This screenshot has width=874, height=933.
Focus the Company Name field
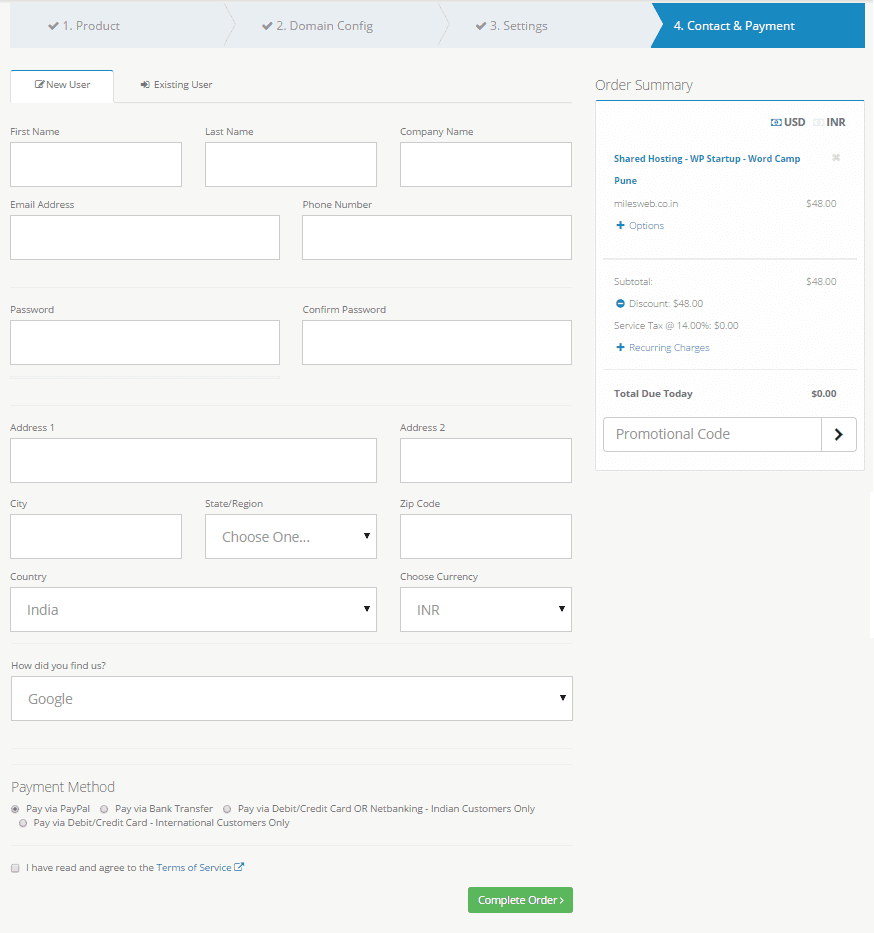(x=485, y=164)
